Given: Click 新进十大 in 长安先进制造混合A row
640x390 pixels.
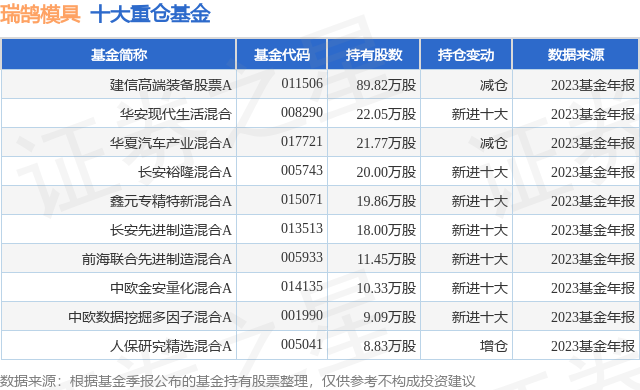Looking at the screenshot, I should click(x=480, y=230).
